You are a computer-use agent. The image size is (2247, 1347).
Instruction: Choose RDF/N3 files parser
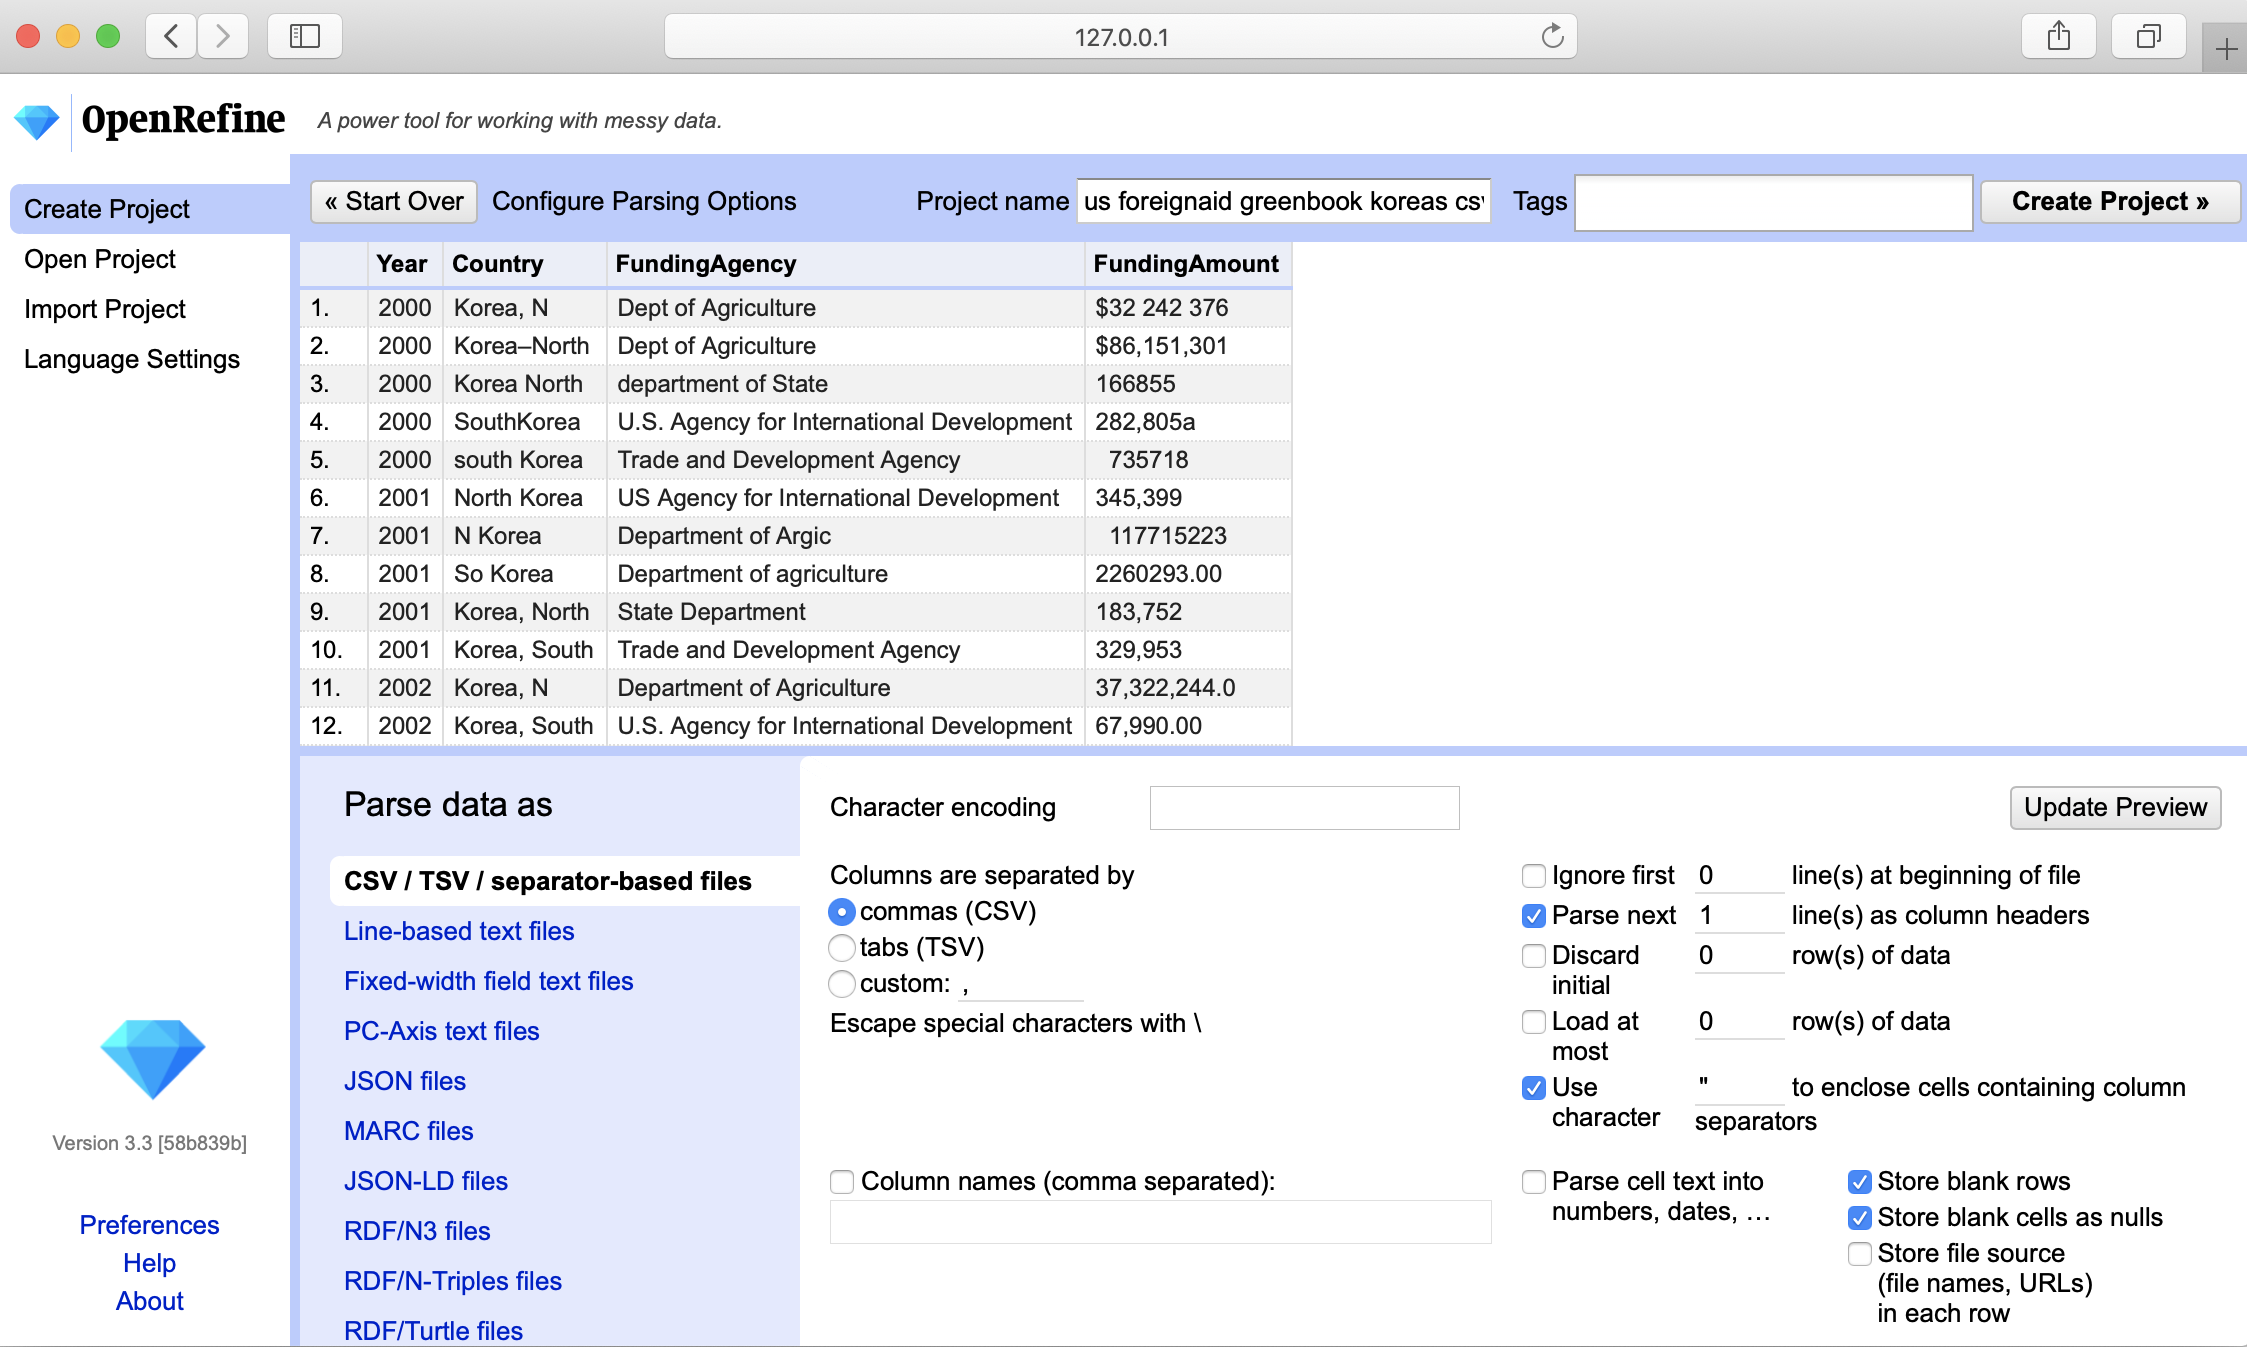(417, 1231)
